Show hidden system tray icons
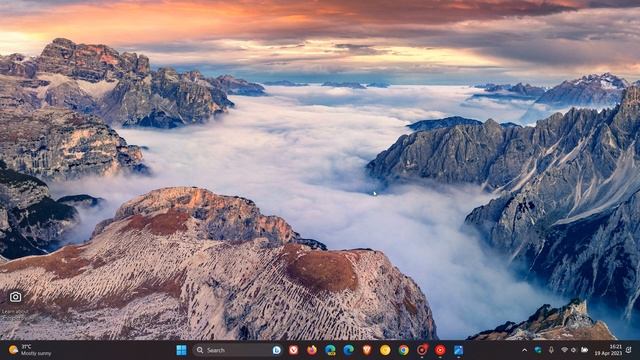Viewport: 640px width, 360px height. [524, 350]
